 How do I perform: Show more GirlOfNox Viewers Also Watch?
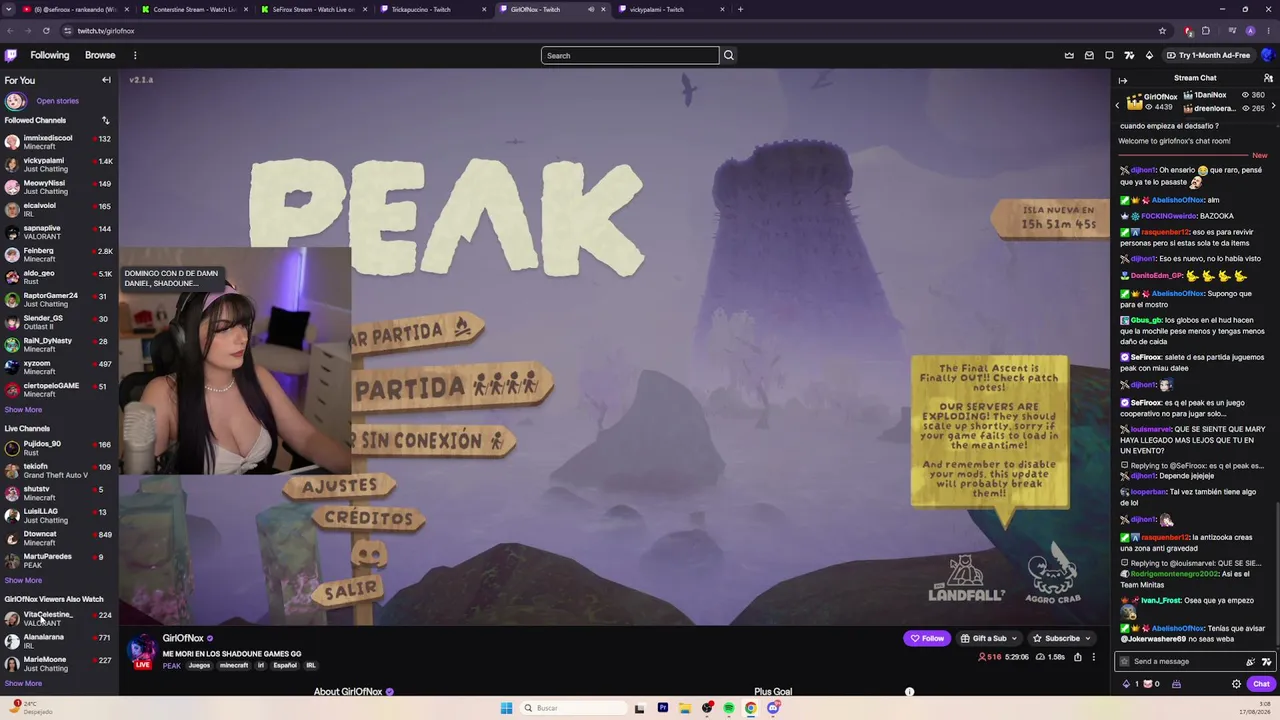pos(23,683)
